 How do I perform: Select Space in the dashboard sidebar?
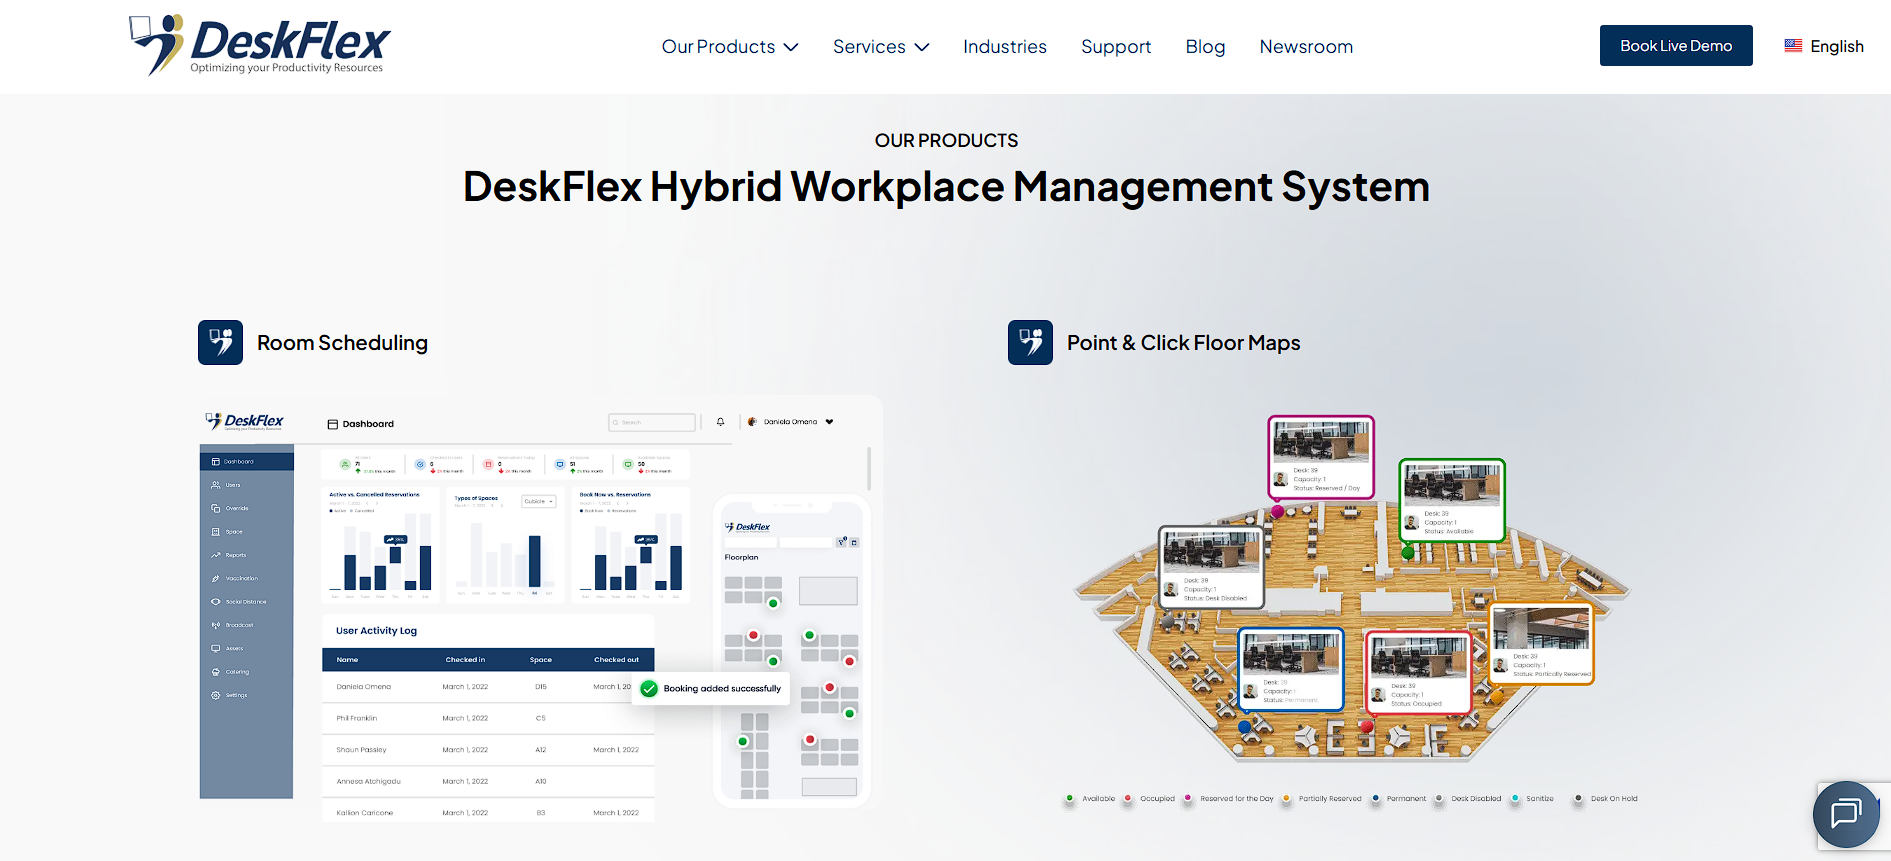click(227, 532)
